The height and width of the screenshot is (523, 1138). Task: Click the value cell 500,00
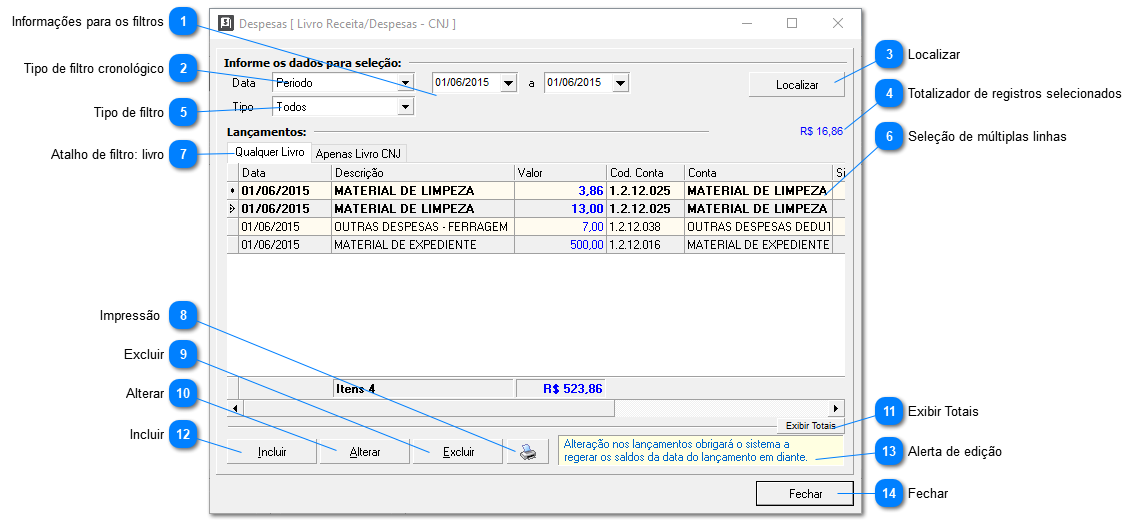560,244
